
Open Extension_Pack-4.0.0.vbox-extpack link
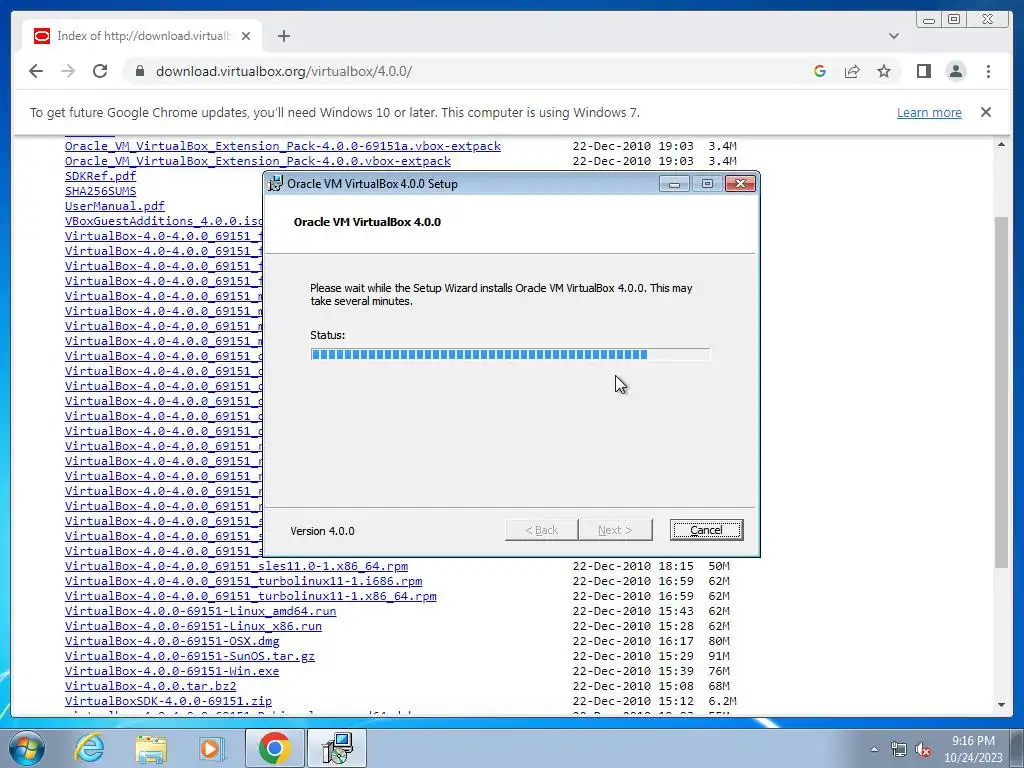point(257,161)
